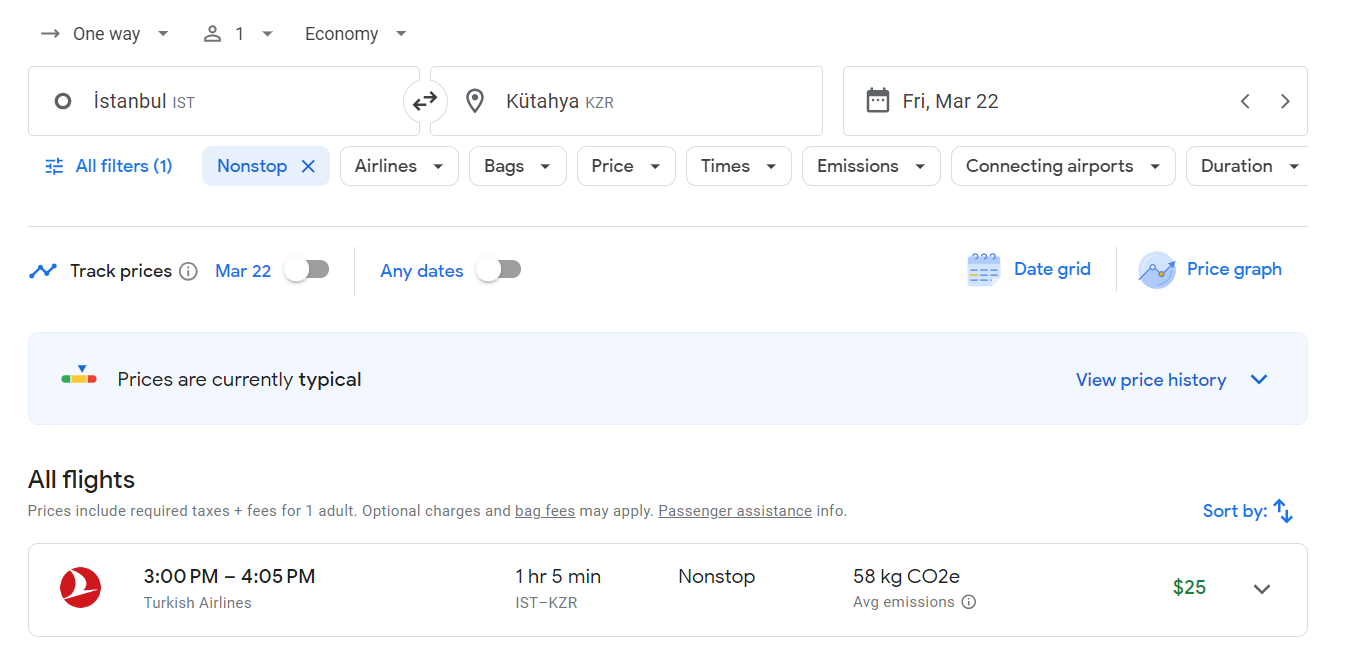Follow the bag fees link
This screenshot has width=1356, height=666.
544,511
